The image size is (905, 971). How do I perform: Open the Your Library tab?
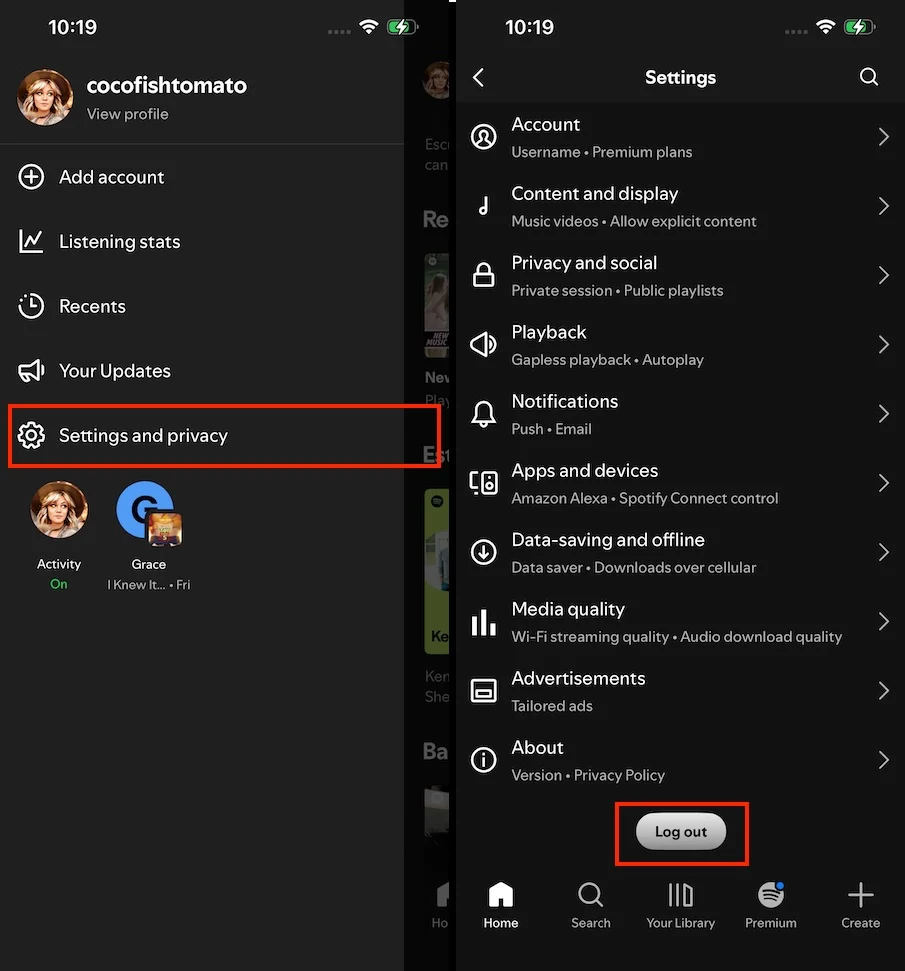tap(680, 905)
